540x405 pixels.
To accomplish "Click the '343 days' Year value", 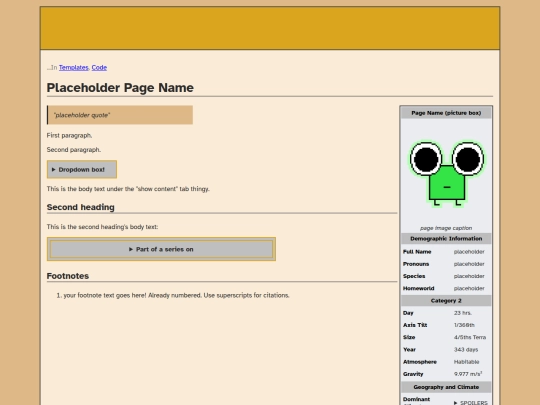I will point(466,350).
